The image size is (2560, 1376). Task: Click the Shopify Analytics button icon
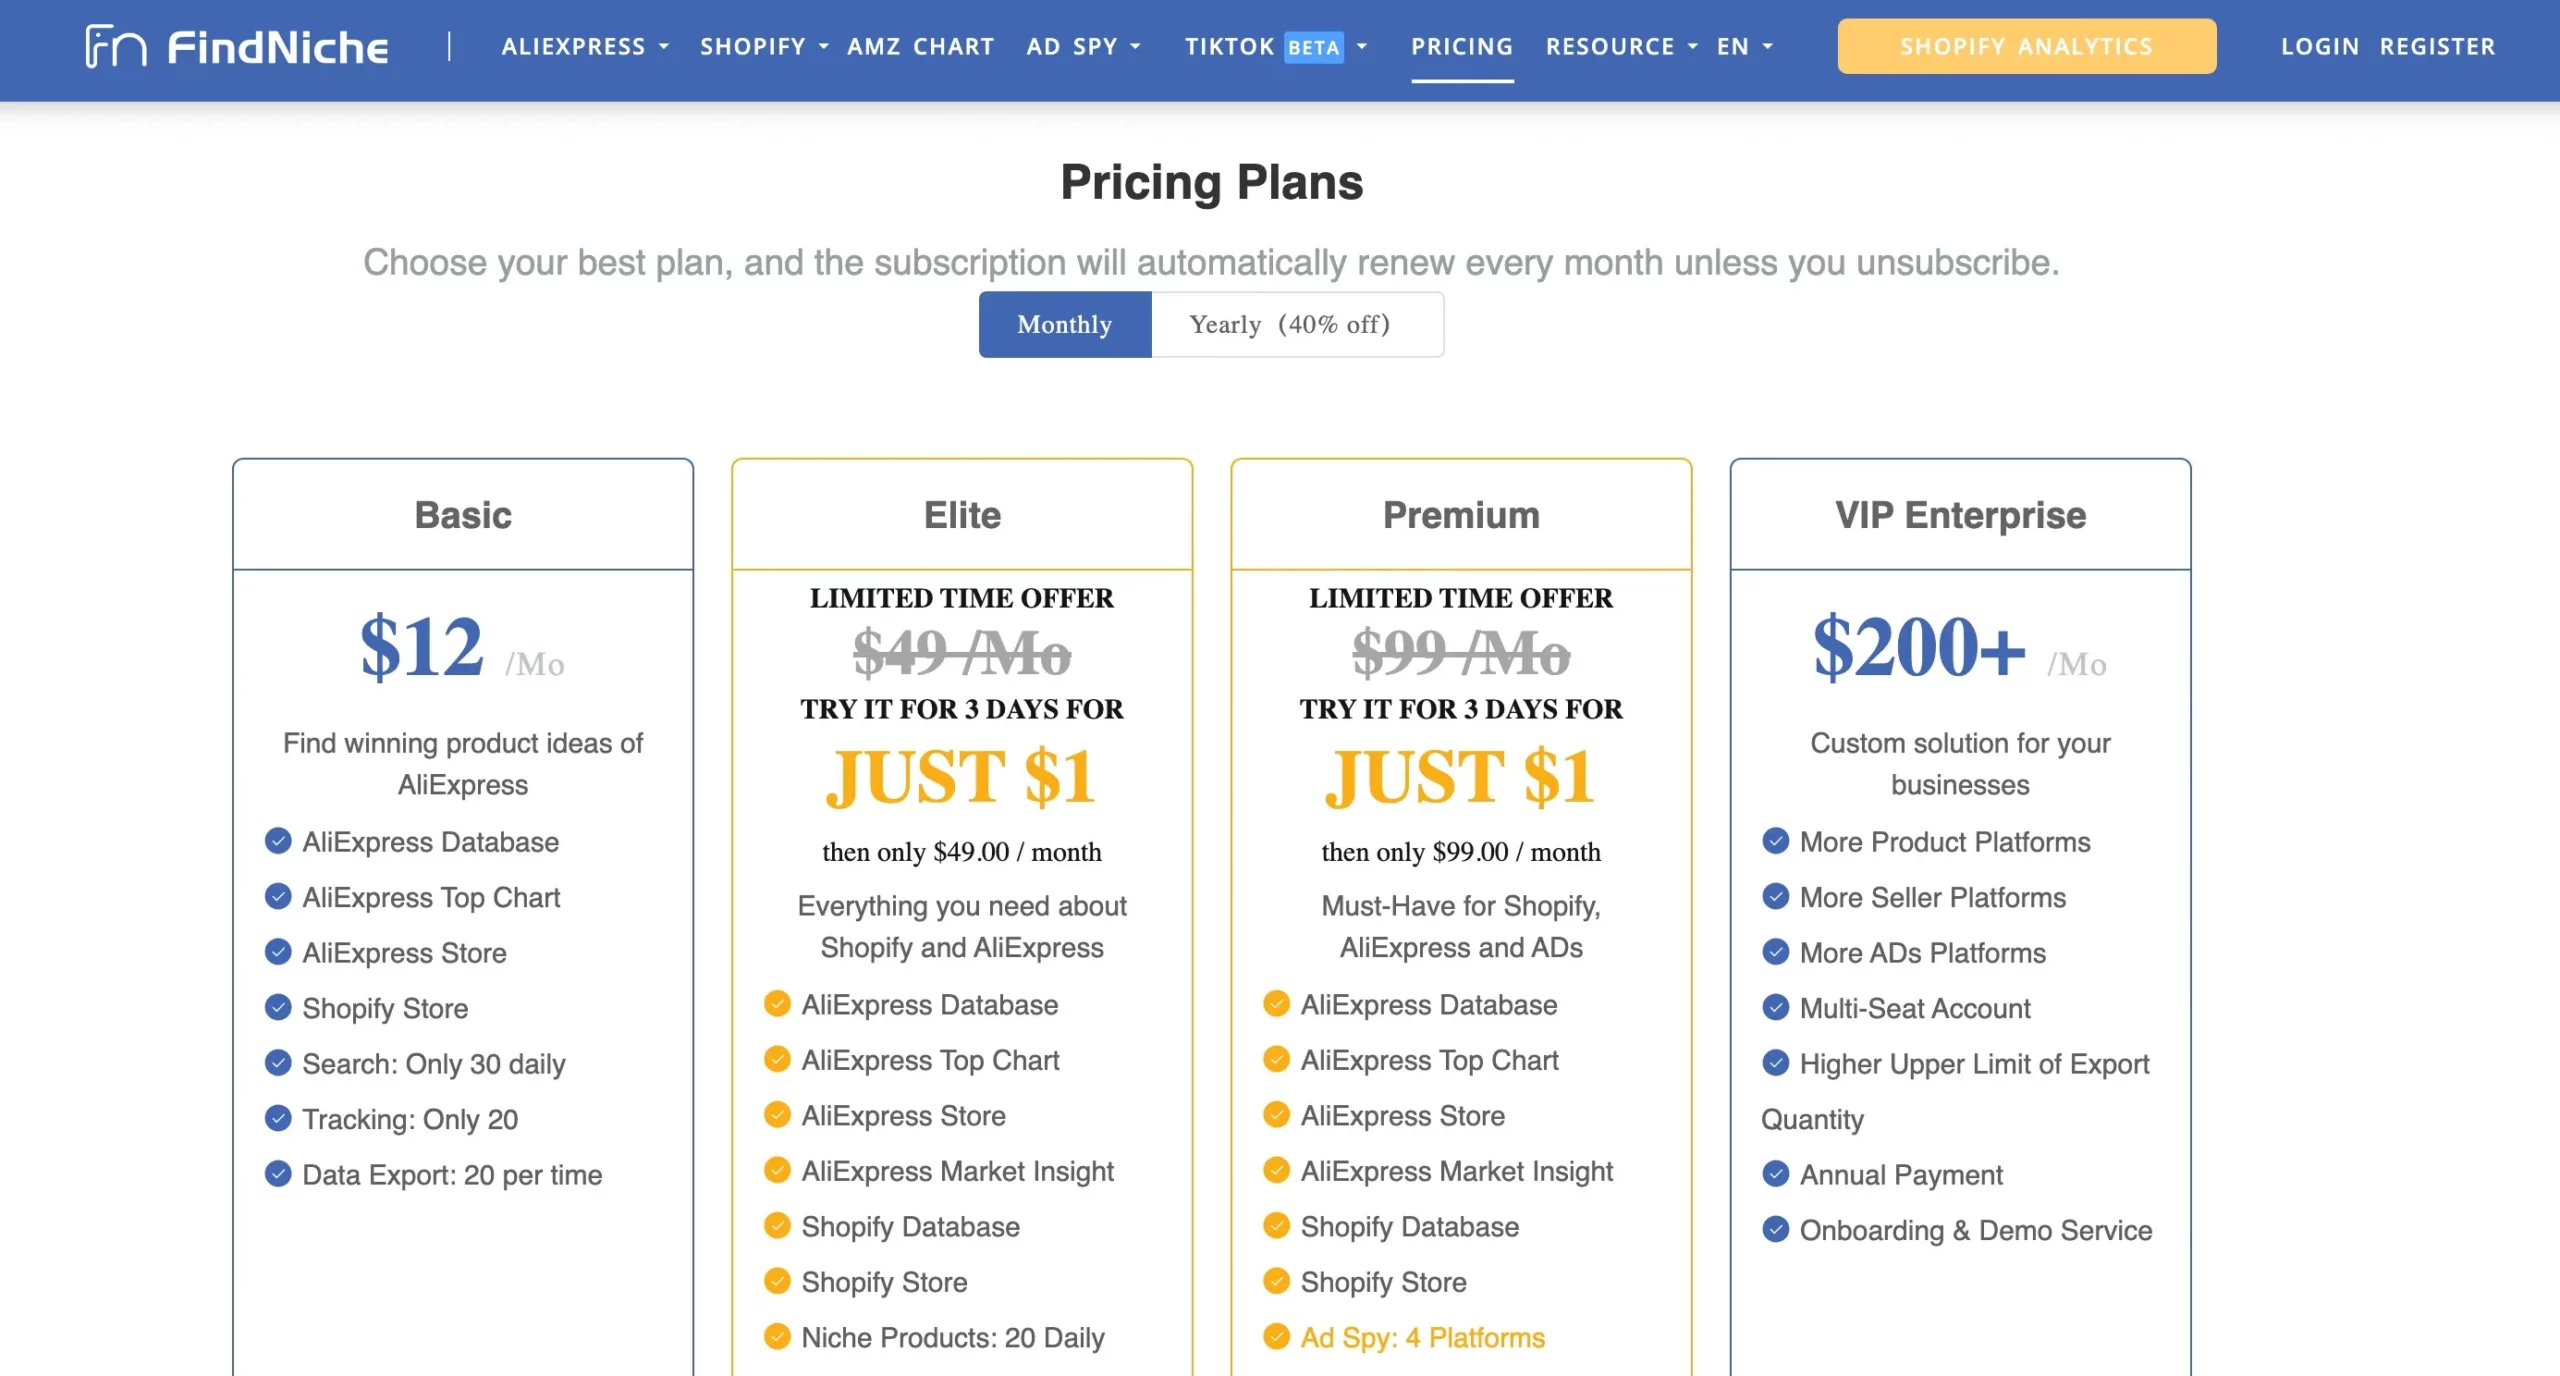point(2025,46)
